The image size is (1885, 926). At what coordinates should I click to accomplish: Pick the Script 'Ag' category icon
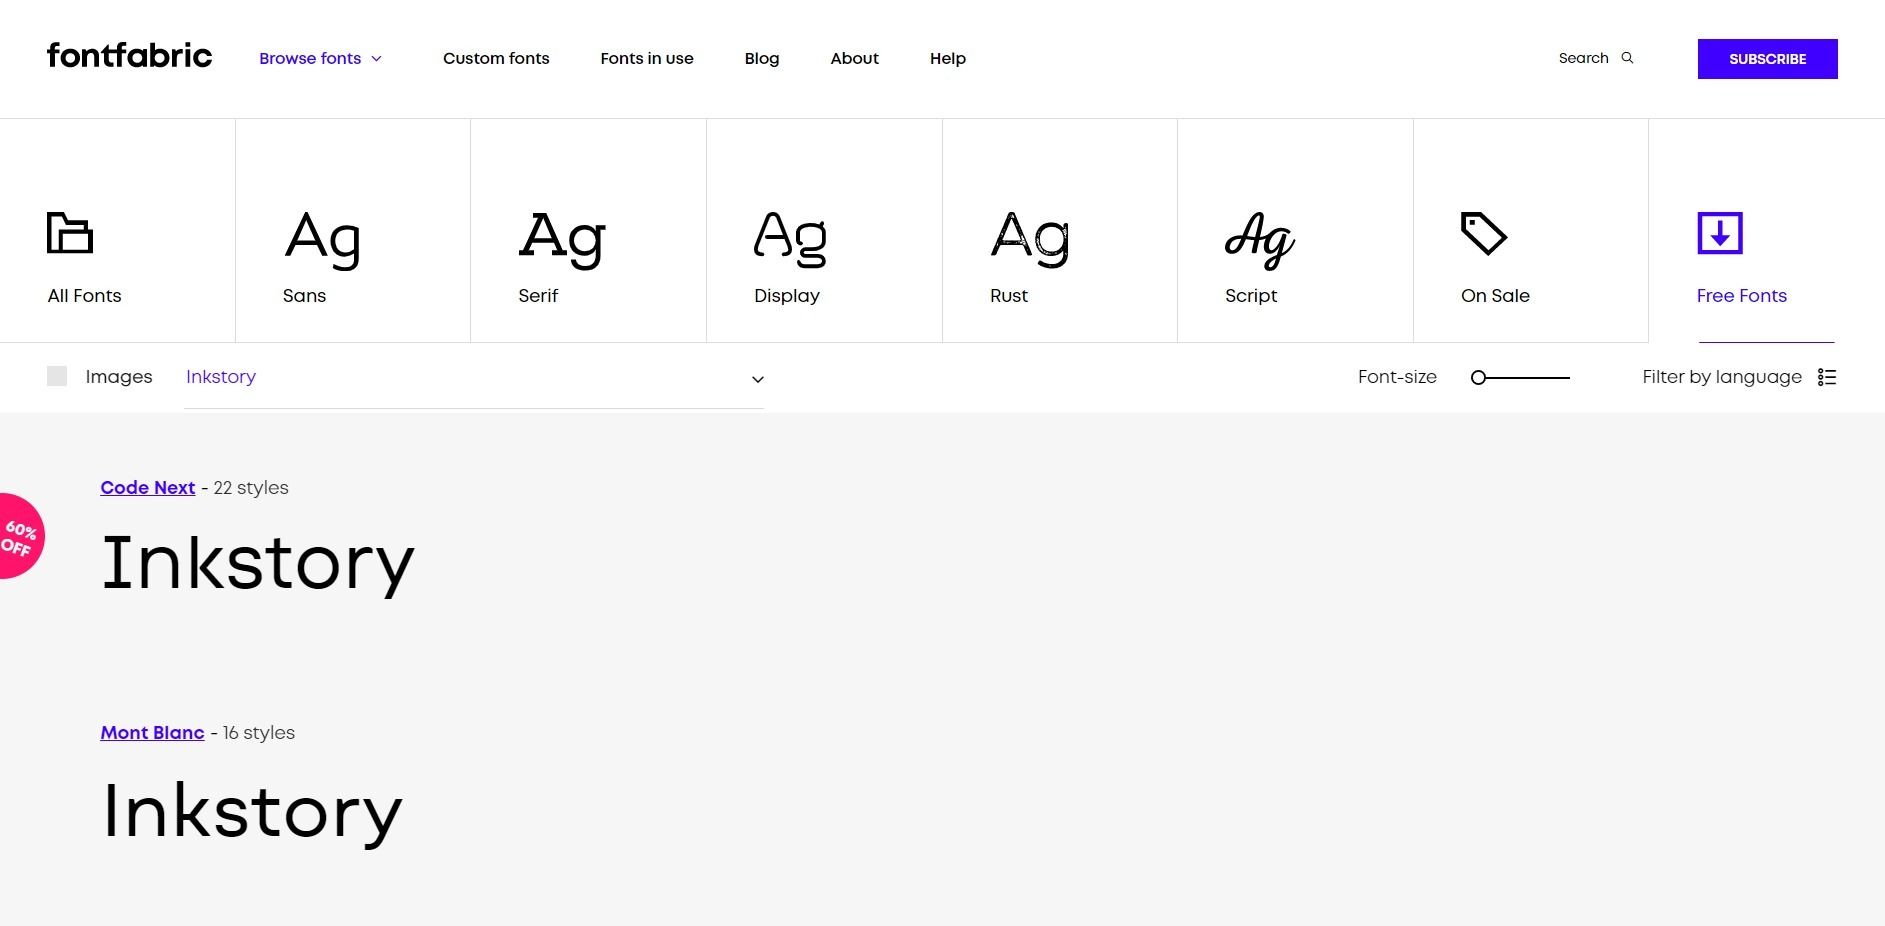pos(1259,240)
